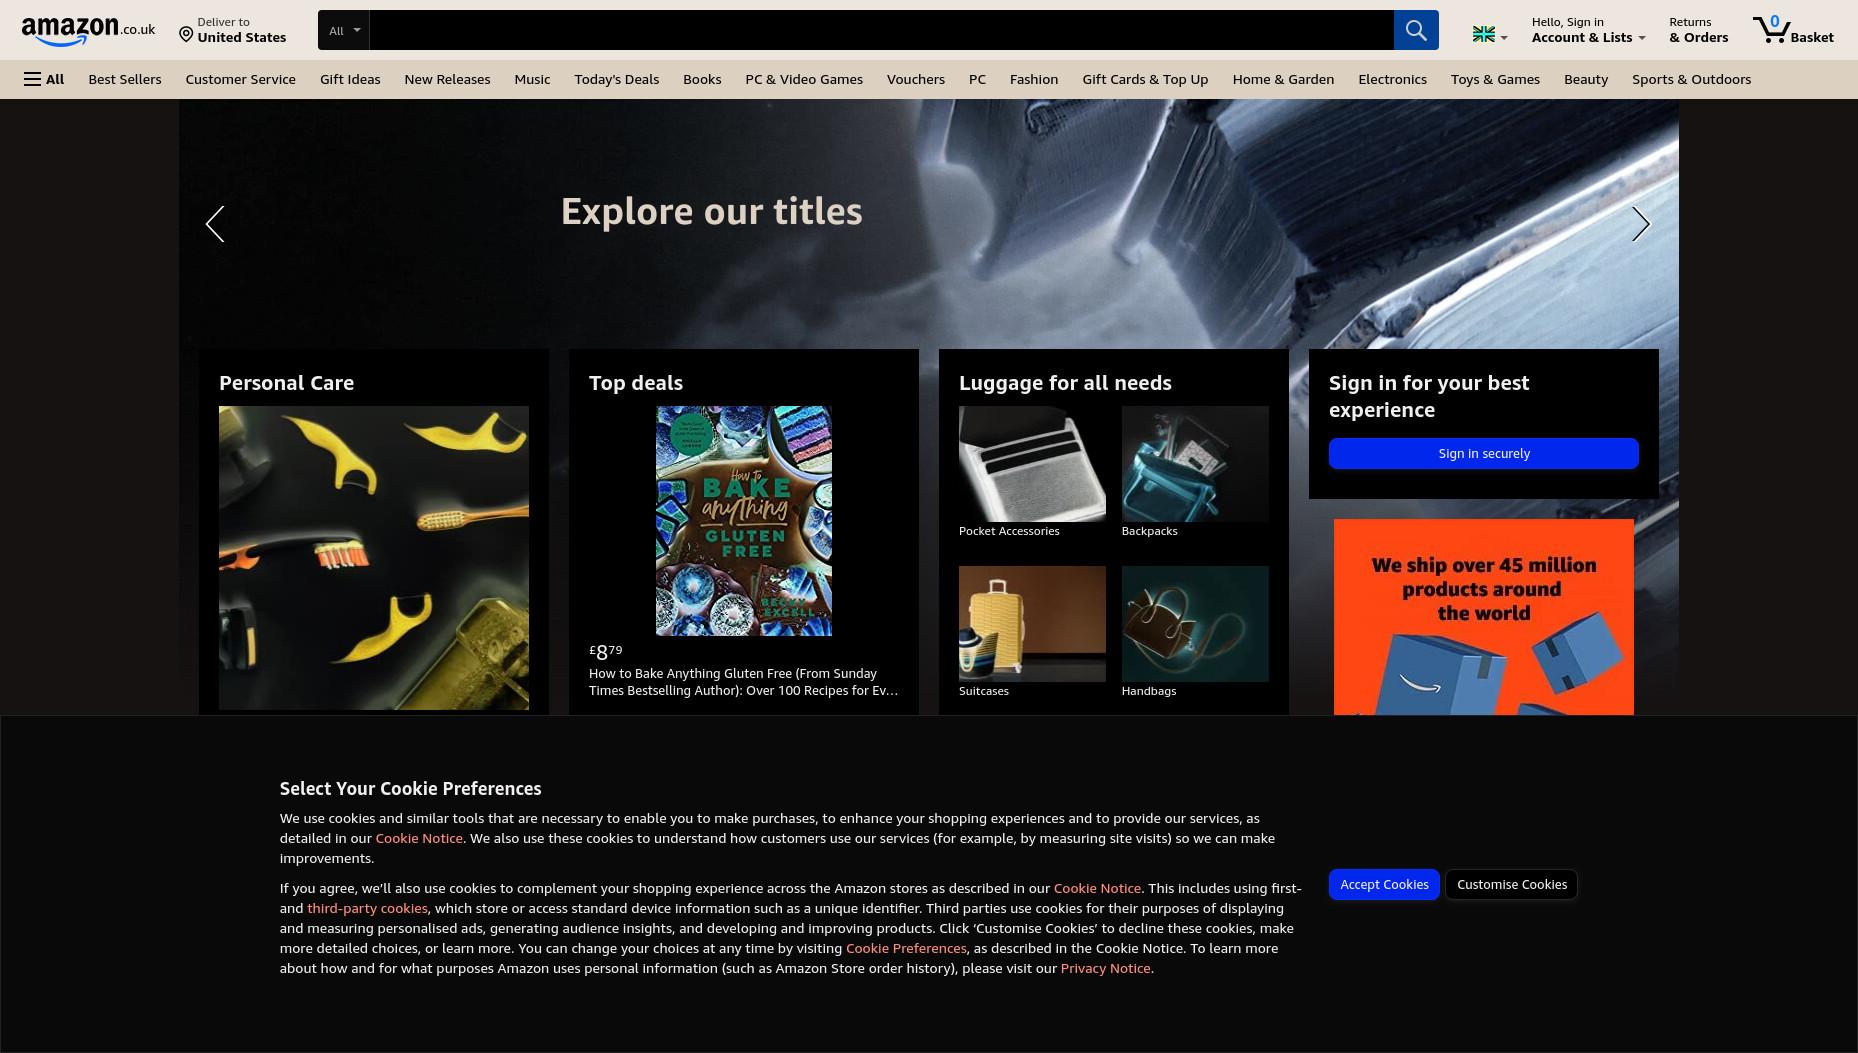1858x1053 pixels.
Task: Click the shipping 45 million products banner
Action: tap(1484, 617)
